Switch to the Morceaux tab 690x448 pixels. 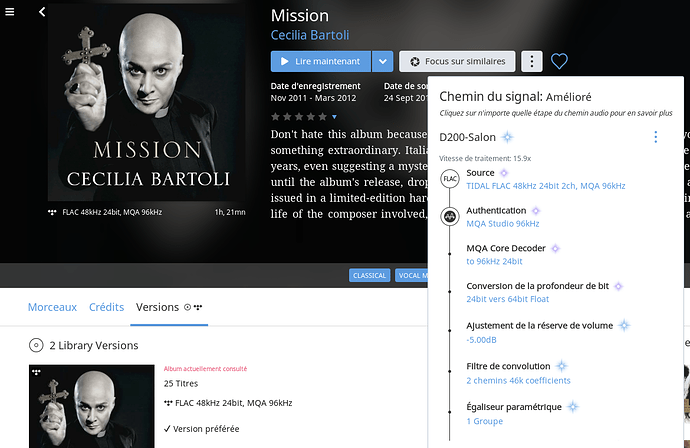[52, 307]
